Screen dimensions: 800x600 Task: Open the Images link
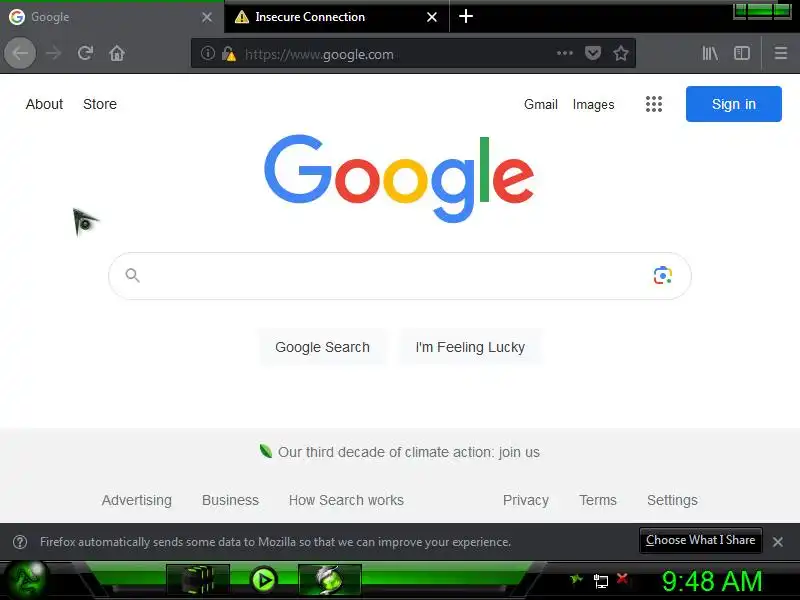[x=593, y=105]
